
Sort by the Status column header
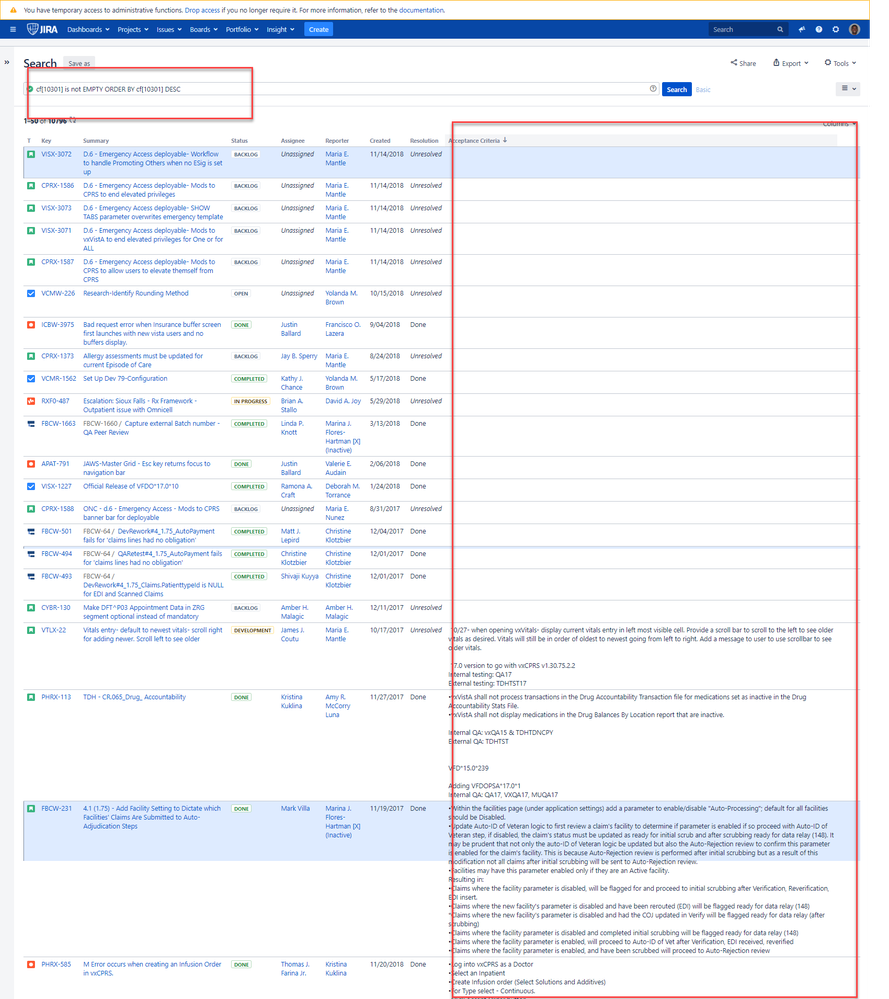pyautogui.click(x=240, y=141)
